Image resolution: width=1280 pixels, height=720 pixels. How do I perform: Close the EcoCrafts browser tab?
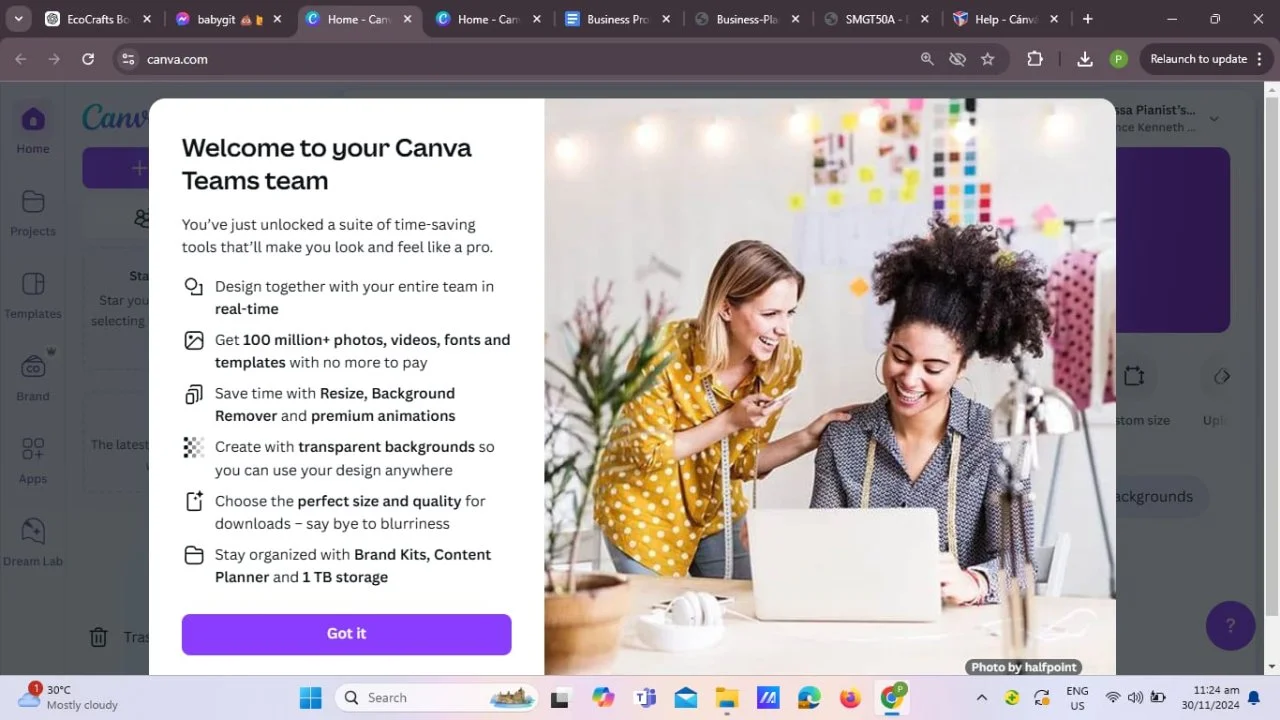(147, 19)
